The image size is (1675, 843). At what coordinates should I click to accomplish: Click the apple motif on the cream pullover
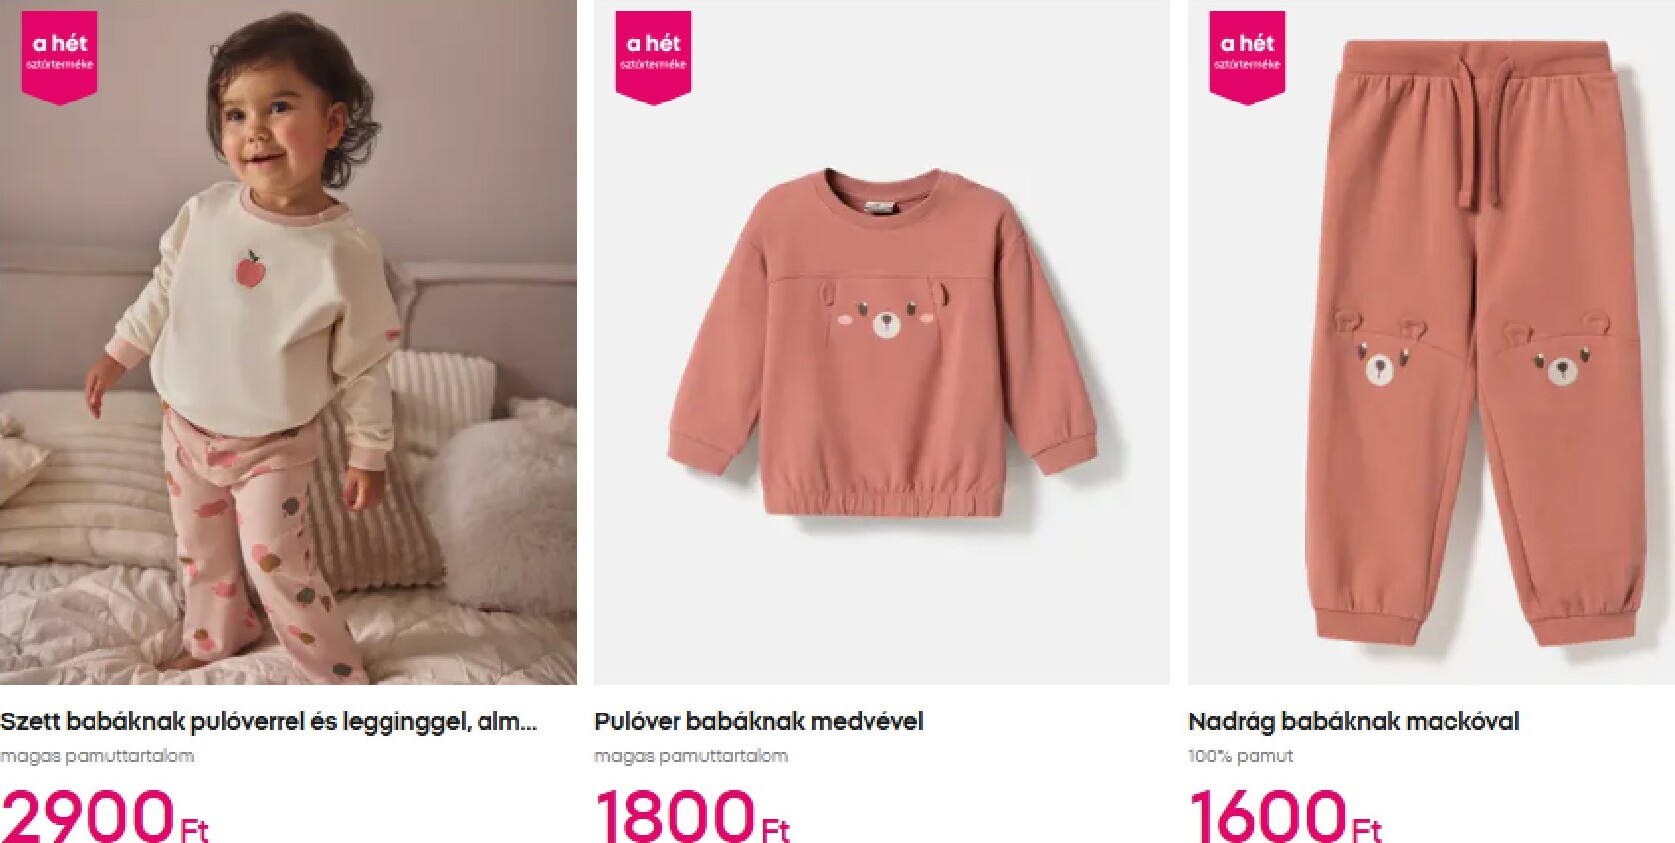(x=249, y=267)
